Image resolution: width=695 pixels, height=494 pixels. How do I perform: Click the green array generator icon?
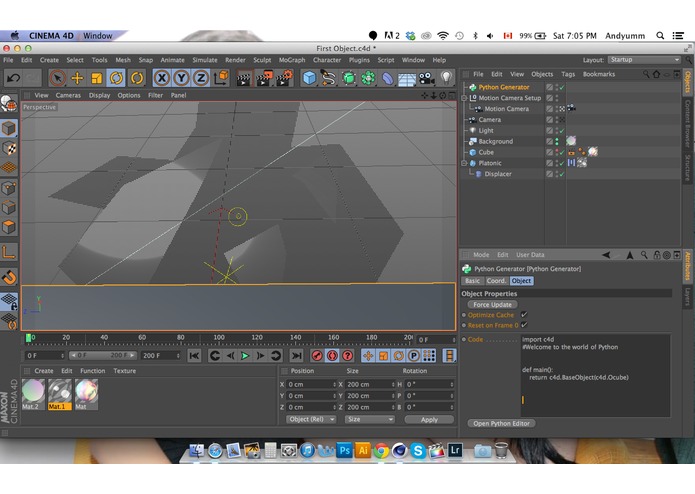348,78
